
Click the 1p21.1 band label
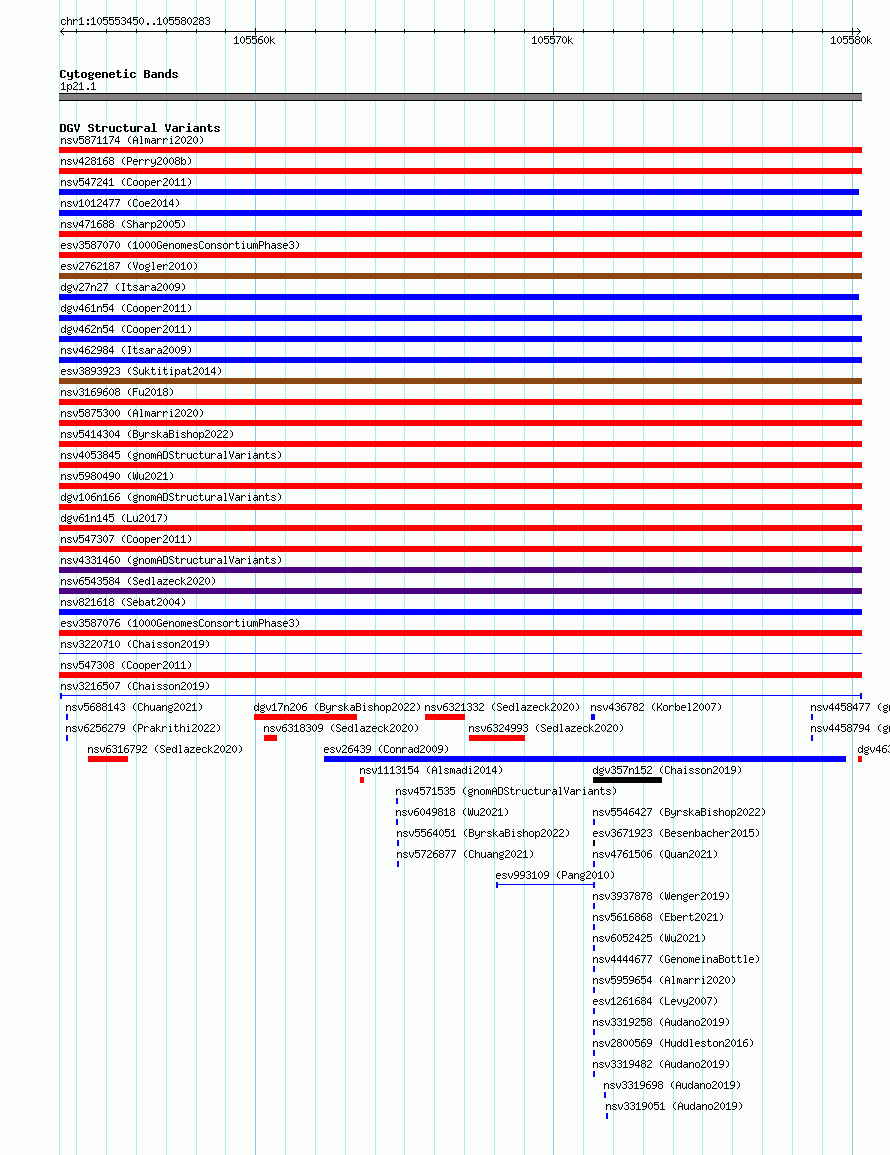point(78,86)
